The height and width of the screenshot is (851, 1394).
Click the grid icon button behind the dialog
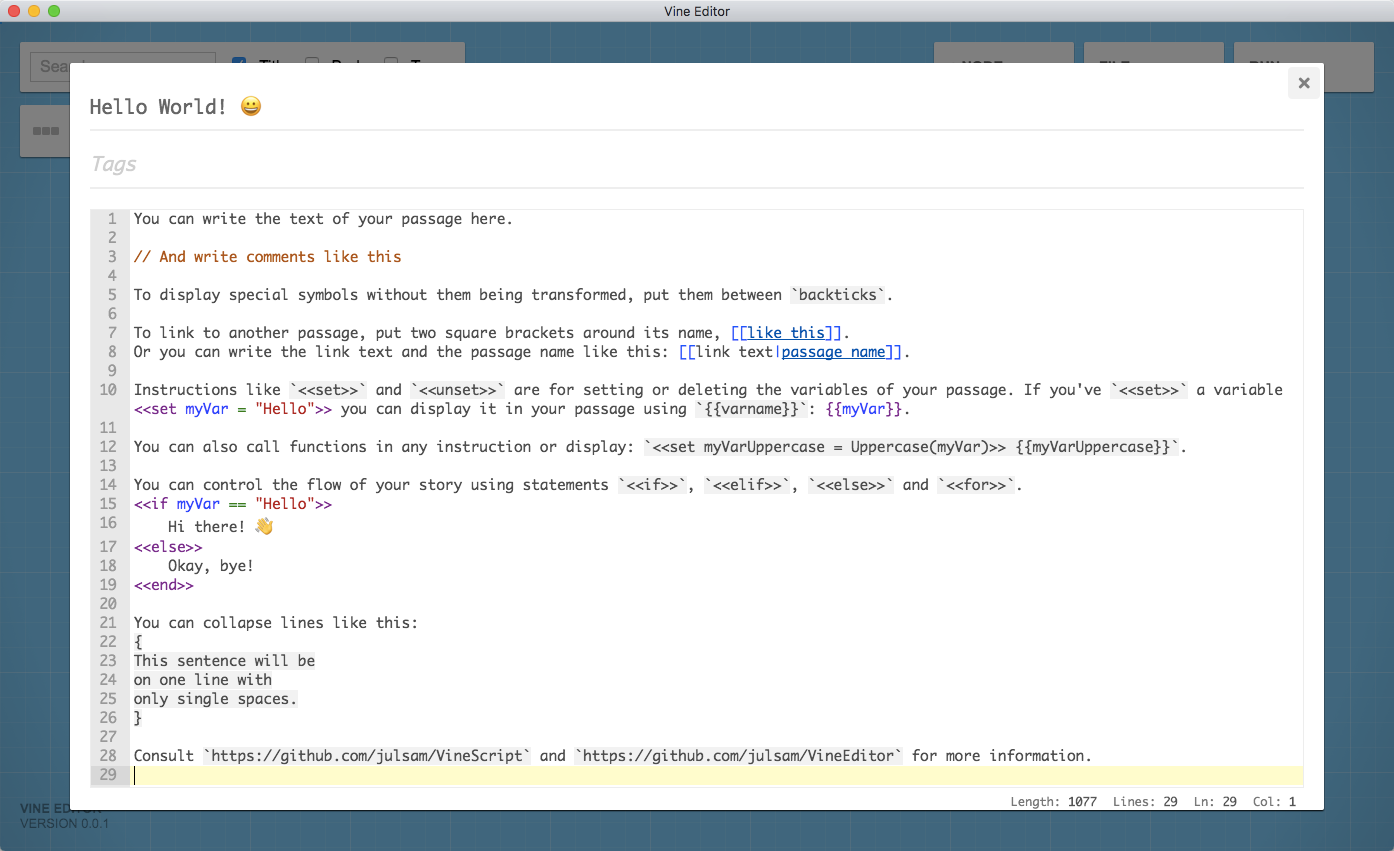click(45, 131)
